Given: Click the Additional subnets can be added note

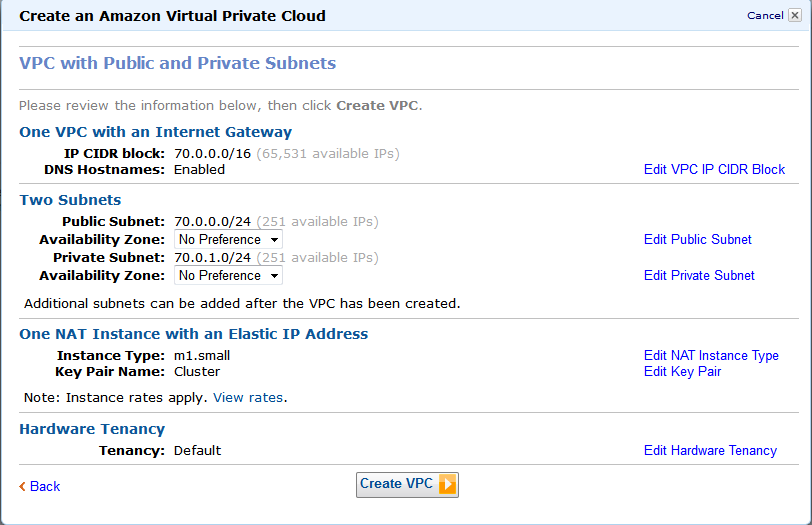Looking at the screenshot, I should 242,303.
